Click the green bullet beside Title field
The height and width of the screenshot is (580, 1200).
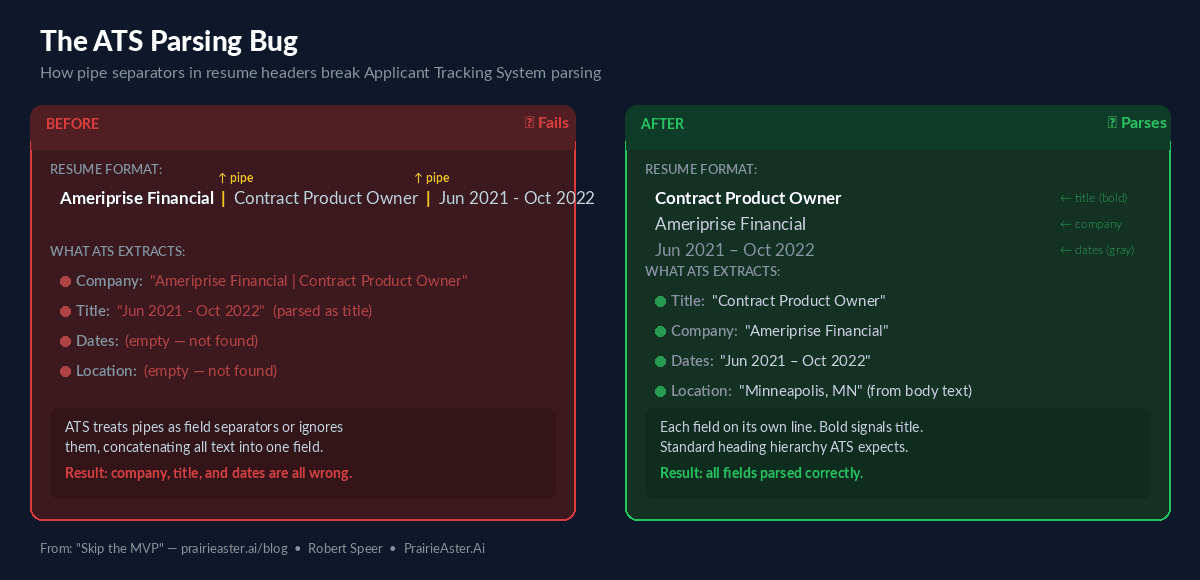tap(660, 301)
